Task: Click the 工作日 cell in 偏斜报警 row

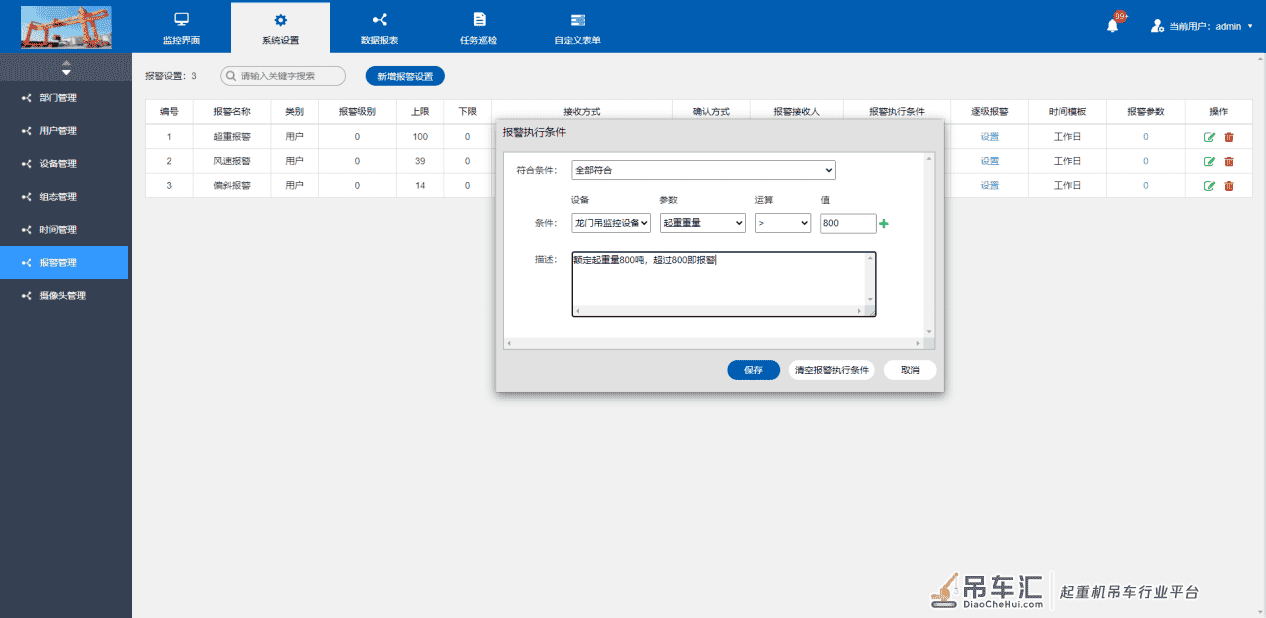Action: [x=1067, y=186]
